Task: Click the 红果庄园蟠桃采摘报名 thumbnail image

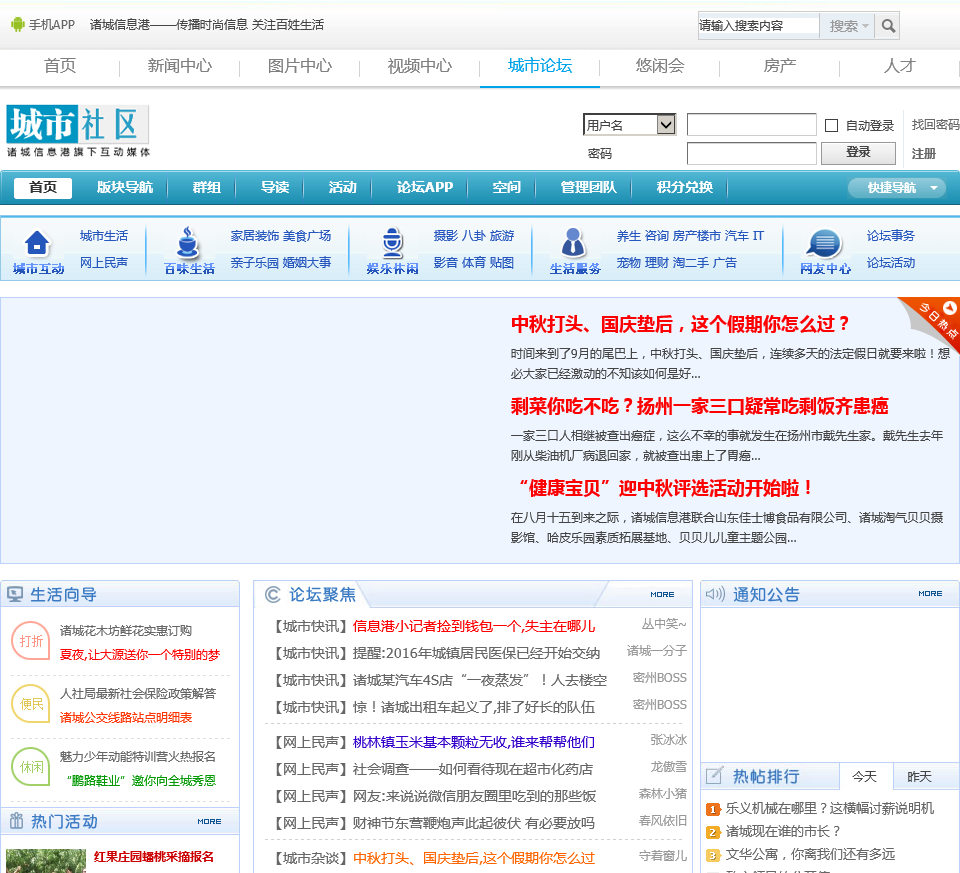Action: [x=45, y=861]
